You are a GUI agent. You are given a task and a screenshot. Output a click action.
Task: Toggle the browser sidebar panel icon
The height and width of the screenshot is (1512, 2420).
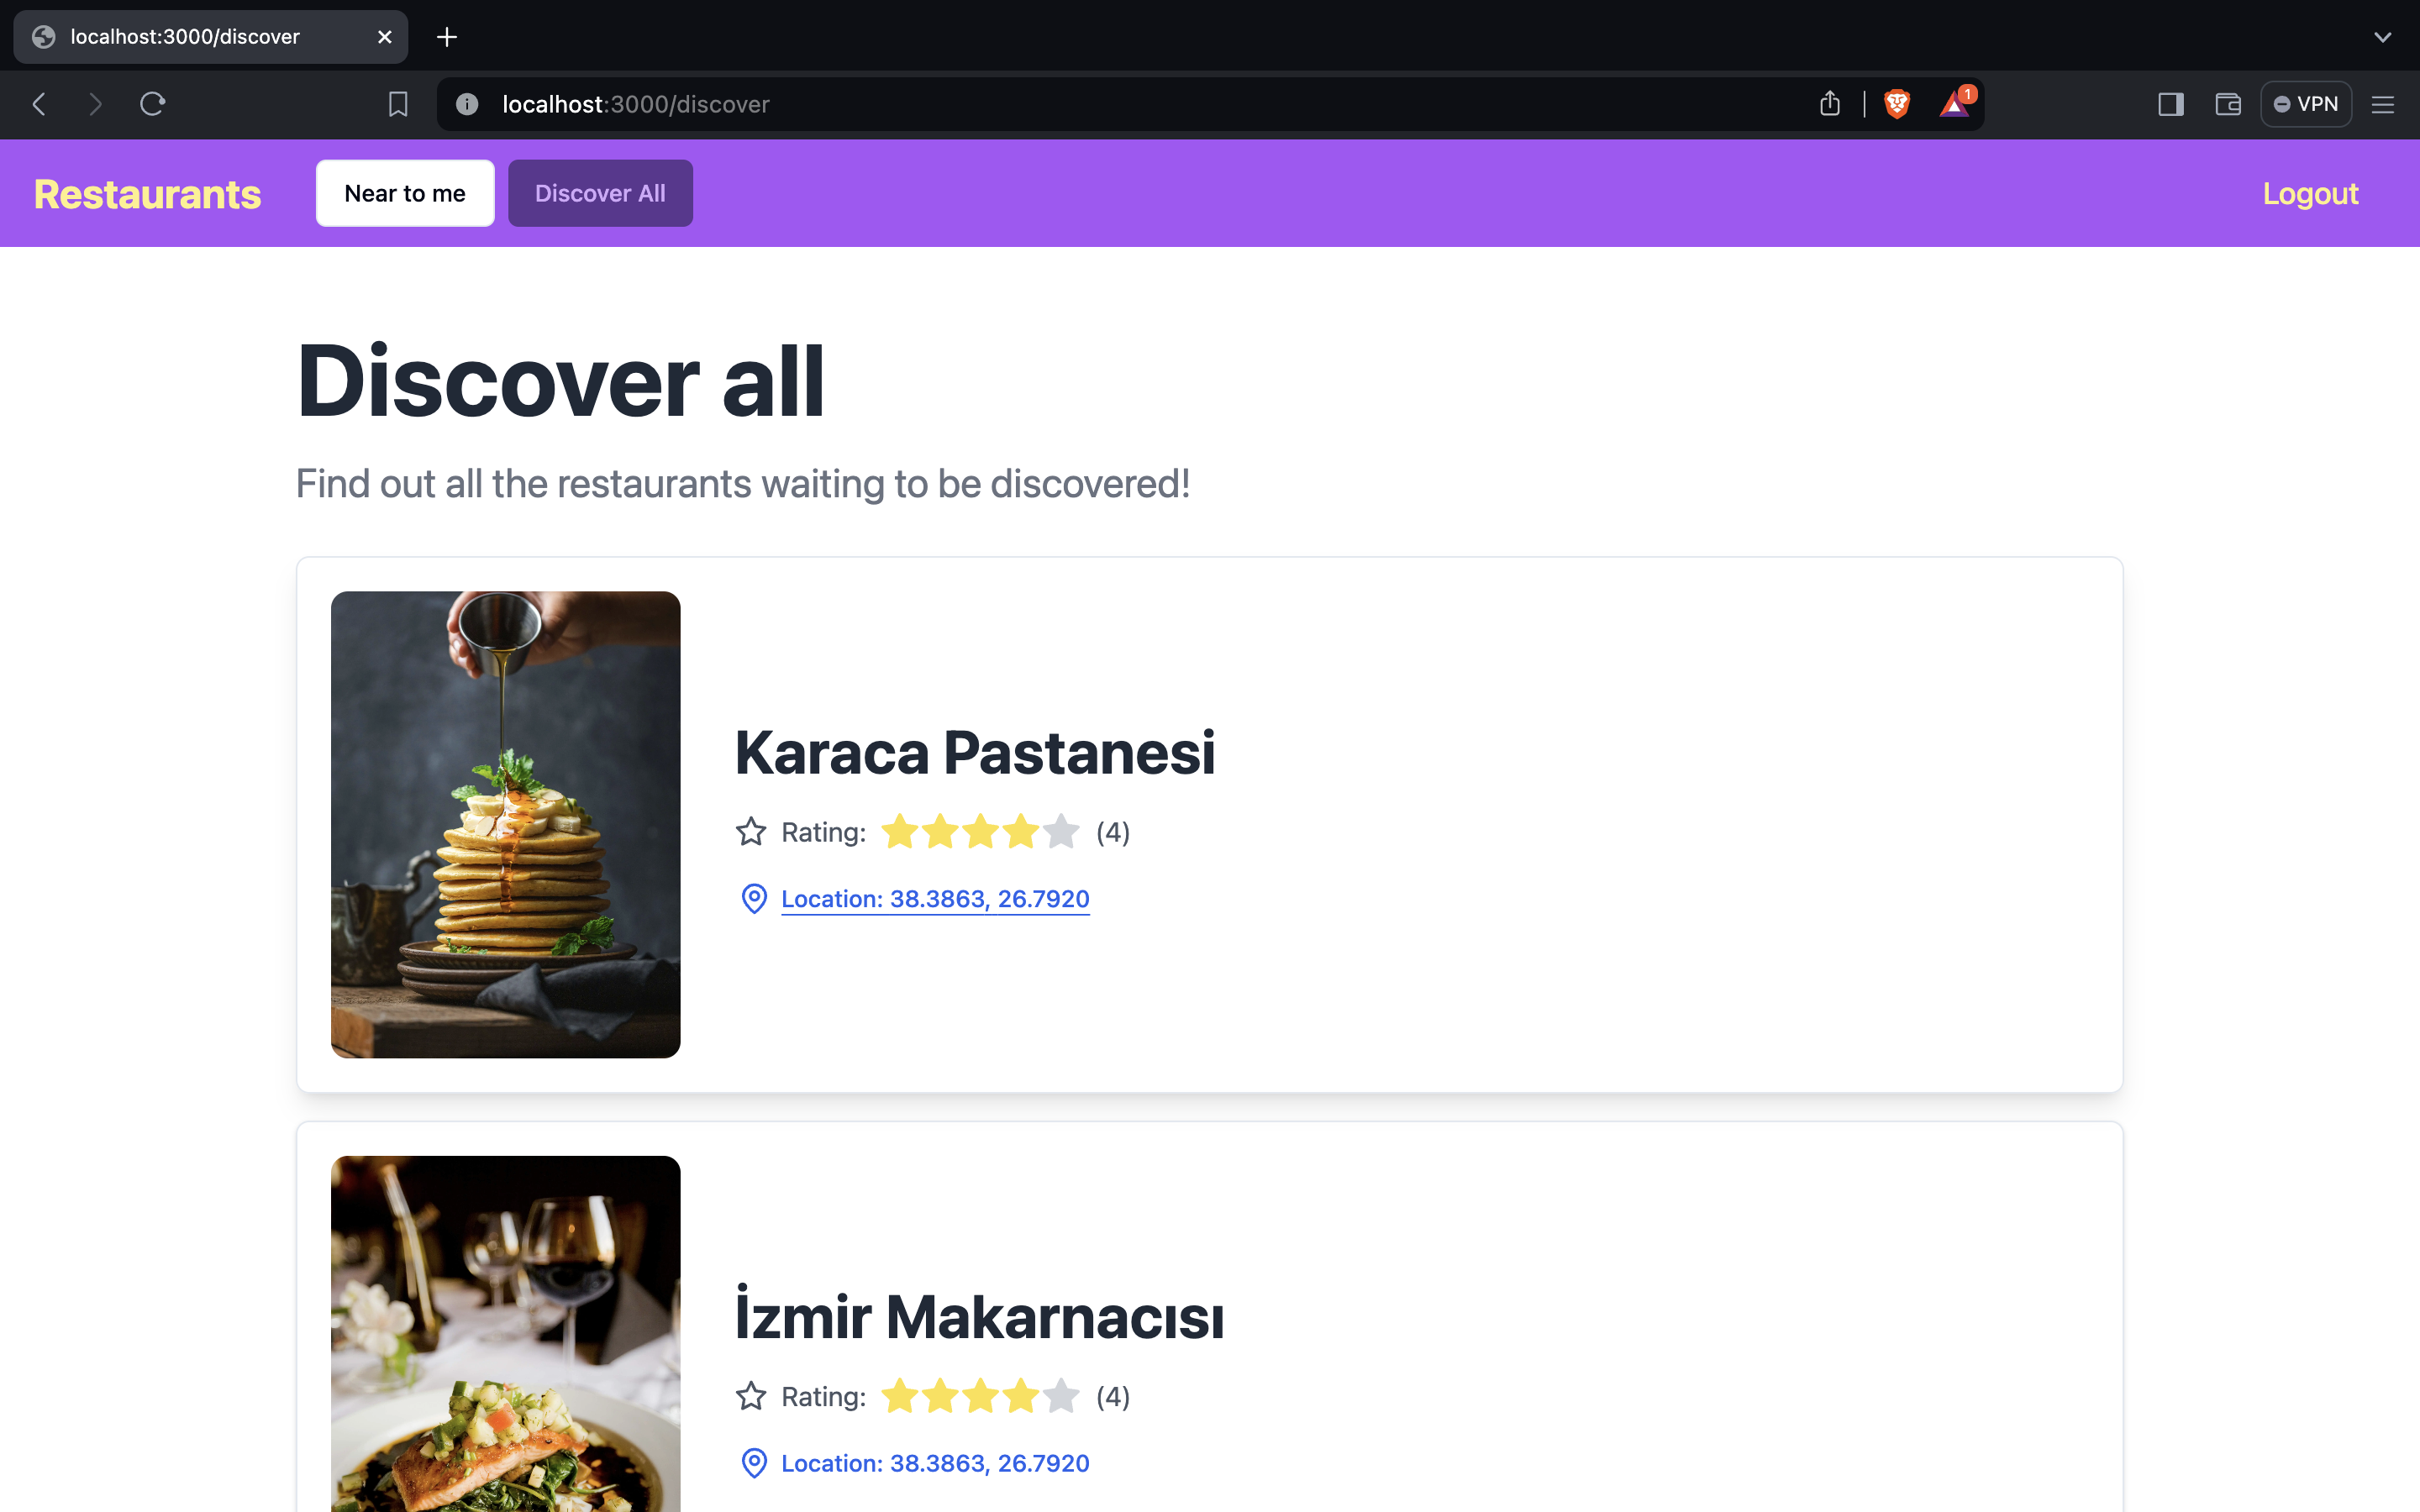[x=2171, y=104]
